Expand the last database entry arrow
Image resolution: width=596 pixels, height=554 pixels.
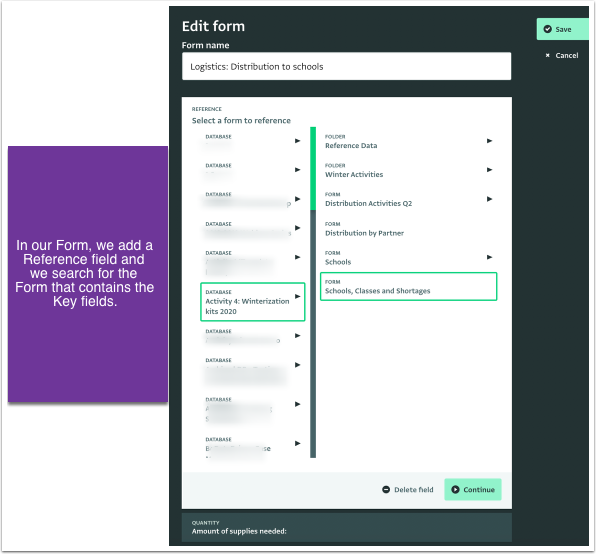pos(298,443)
